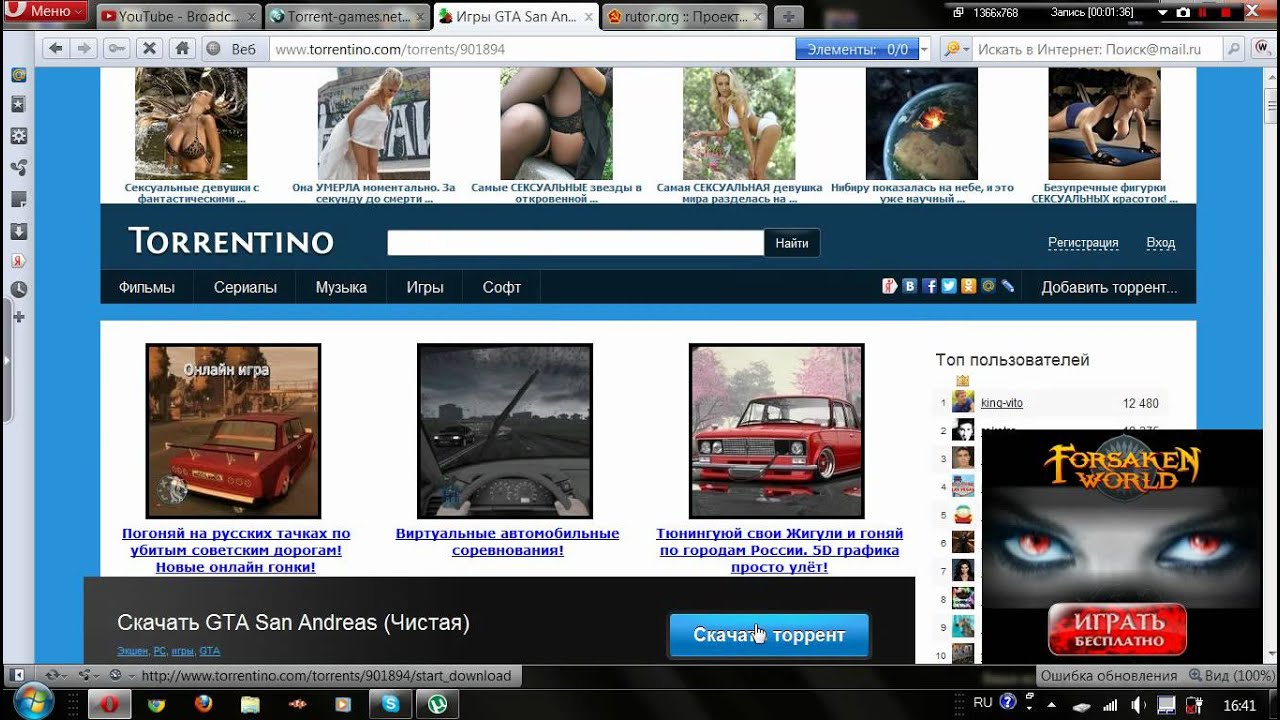The height and width of the screenshot is (720, 1280).
Task: Click the red Zhiguli tuning ad thumbnail
Action: pos(777,431)
